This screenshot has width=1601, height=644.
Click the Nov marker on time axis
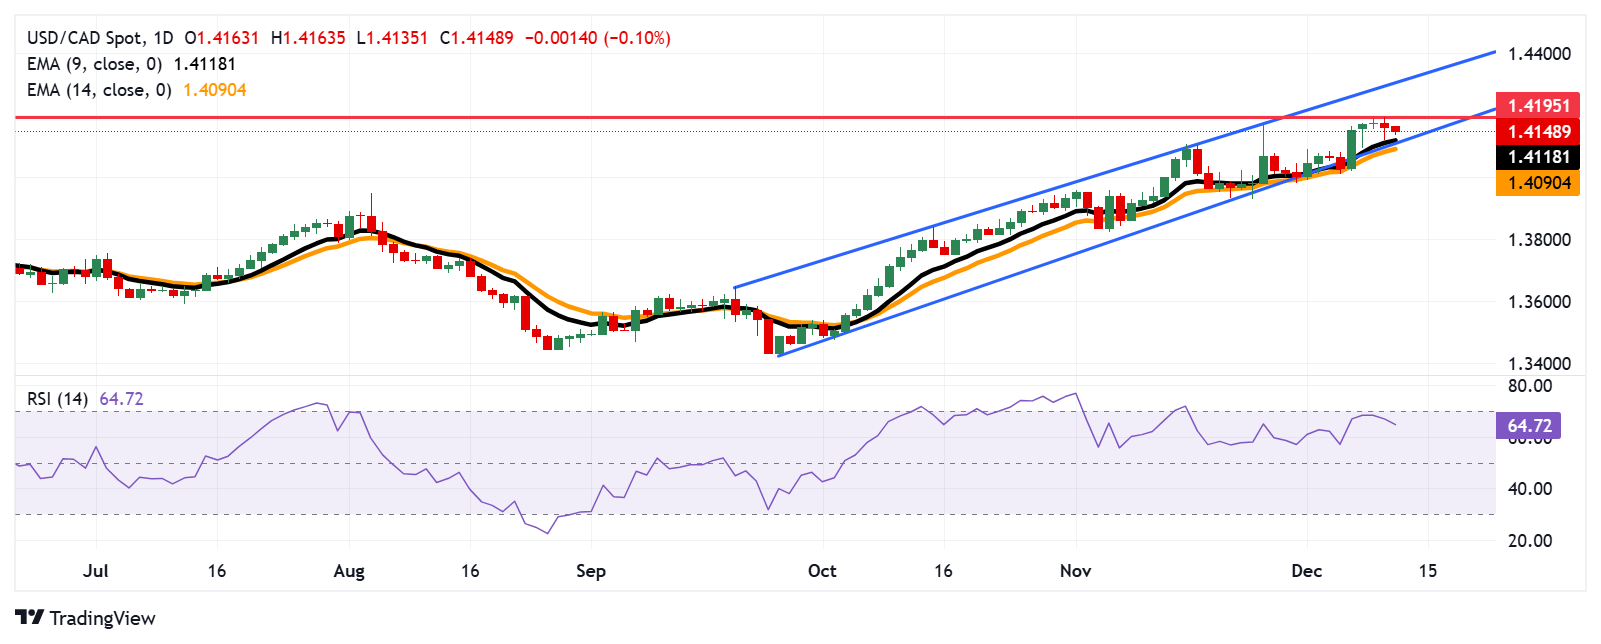[x=1075, y=571]
